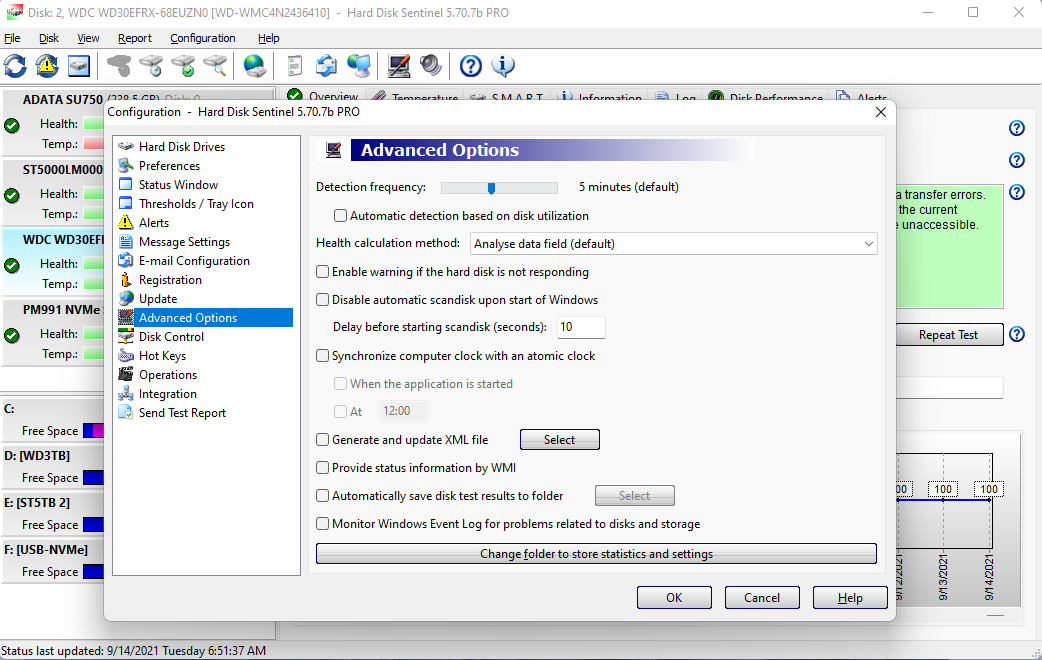This screenshot has width=1042, height=660.
Task: Click the application icon in the title bar
Action: 14,12
